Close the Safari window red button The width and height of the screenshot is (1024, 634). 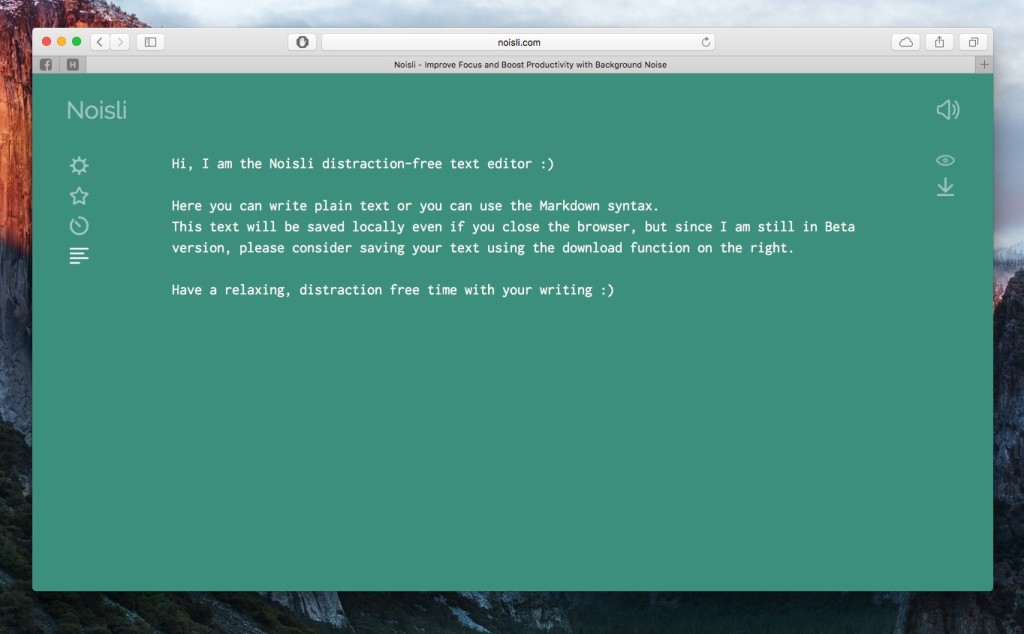[46, 41]
